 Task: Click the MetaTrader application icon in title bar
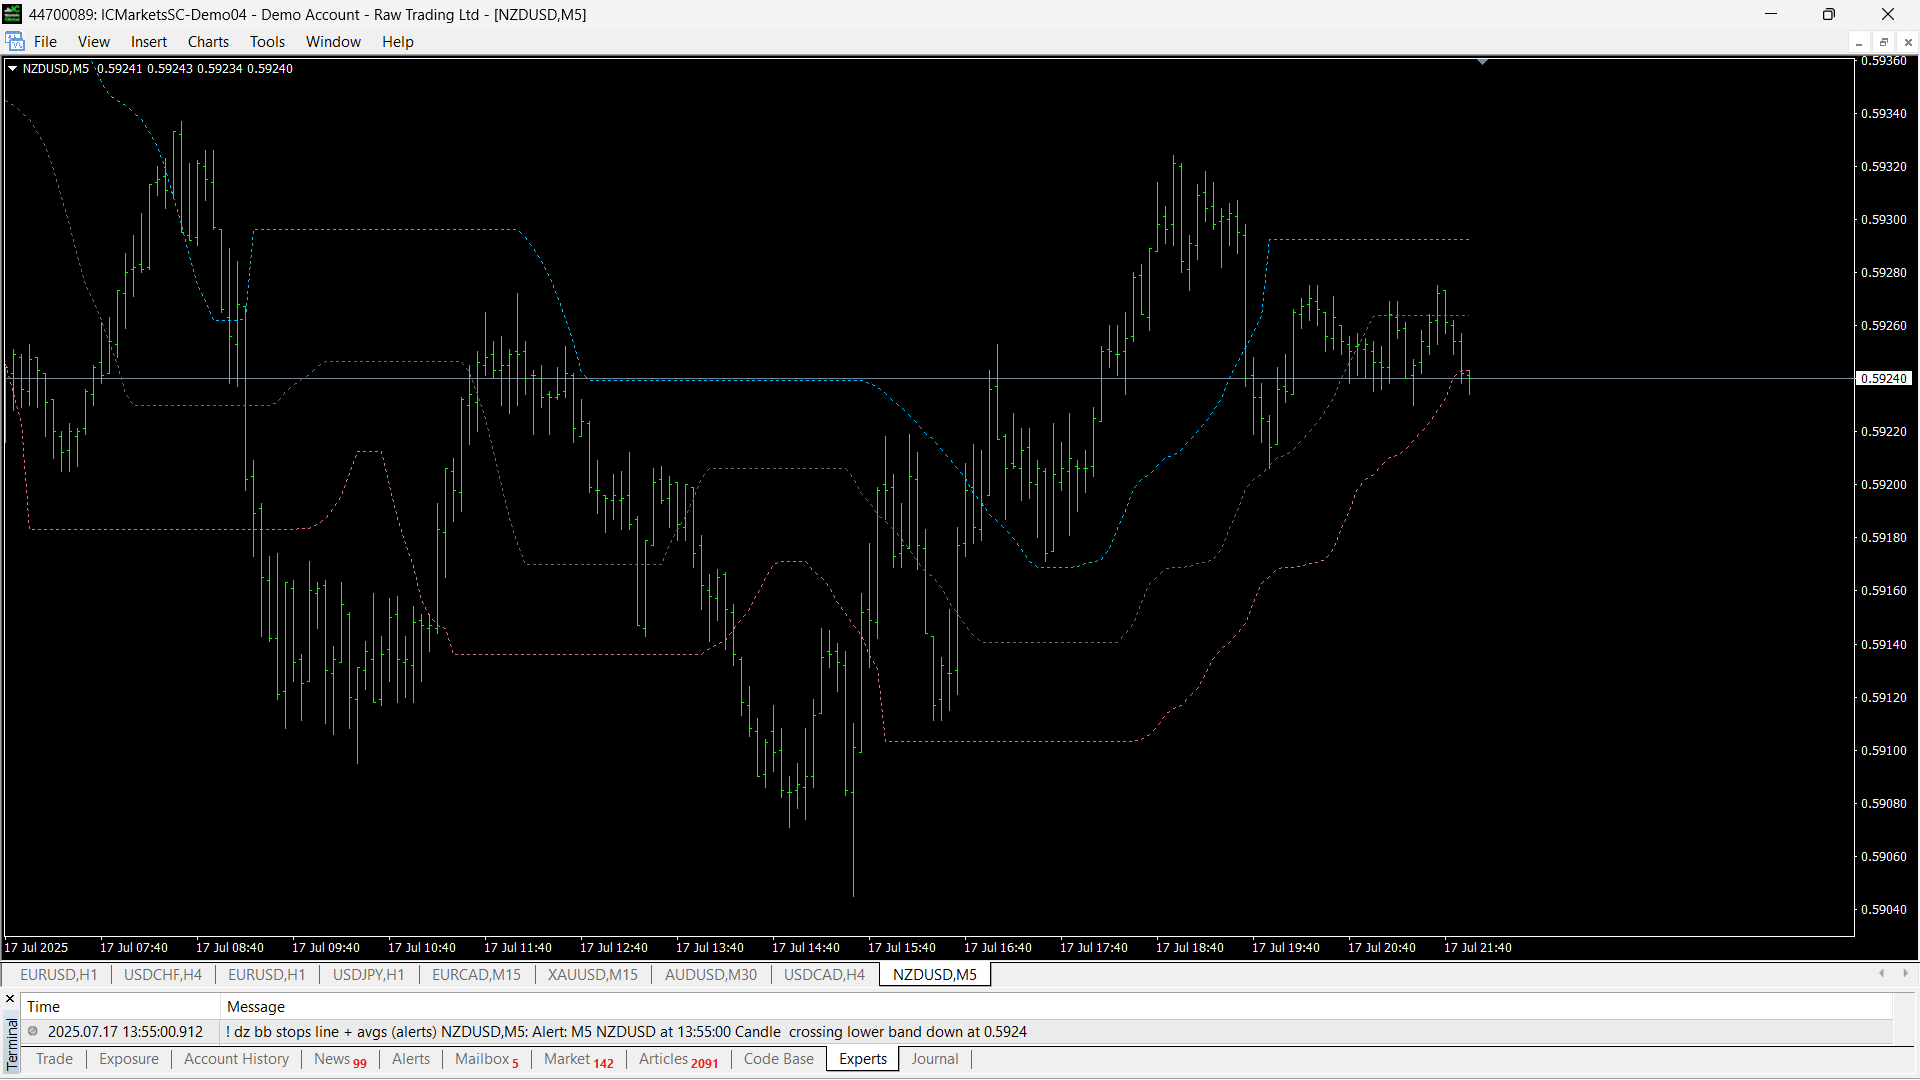12,14
